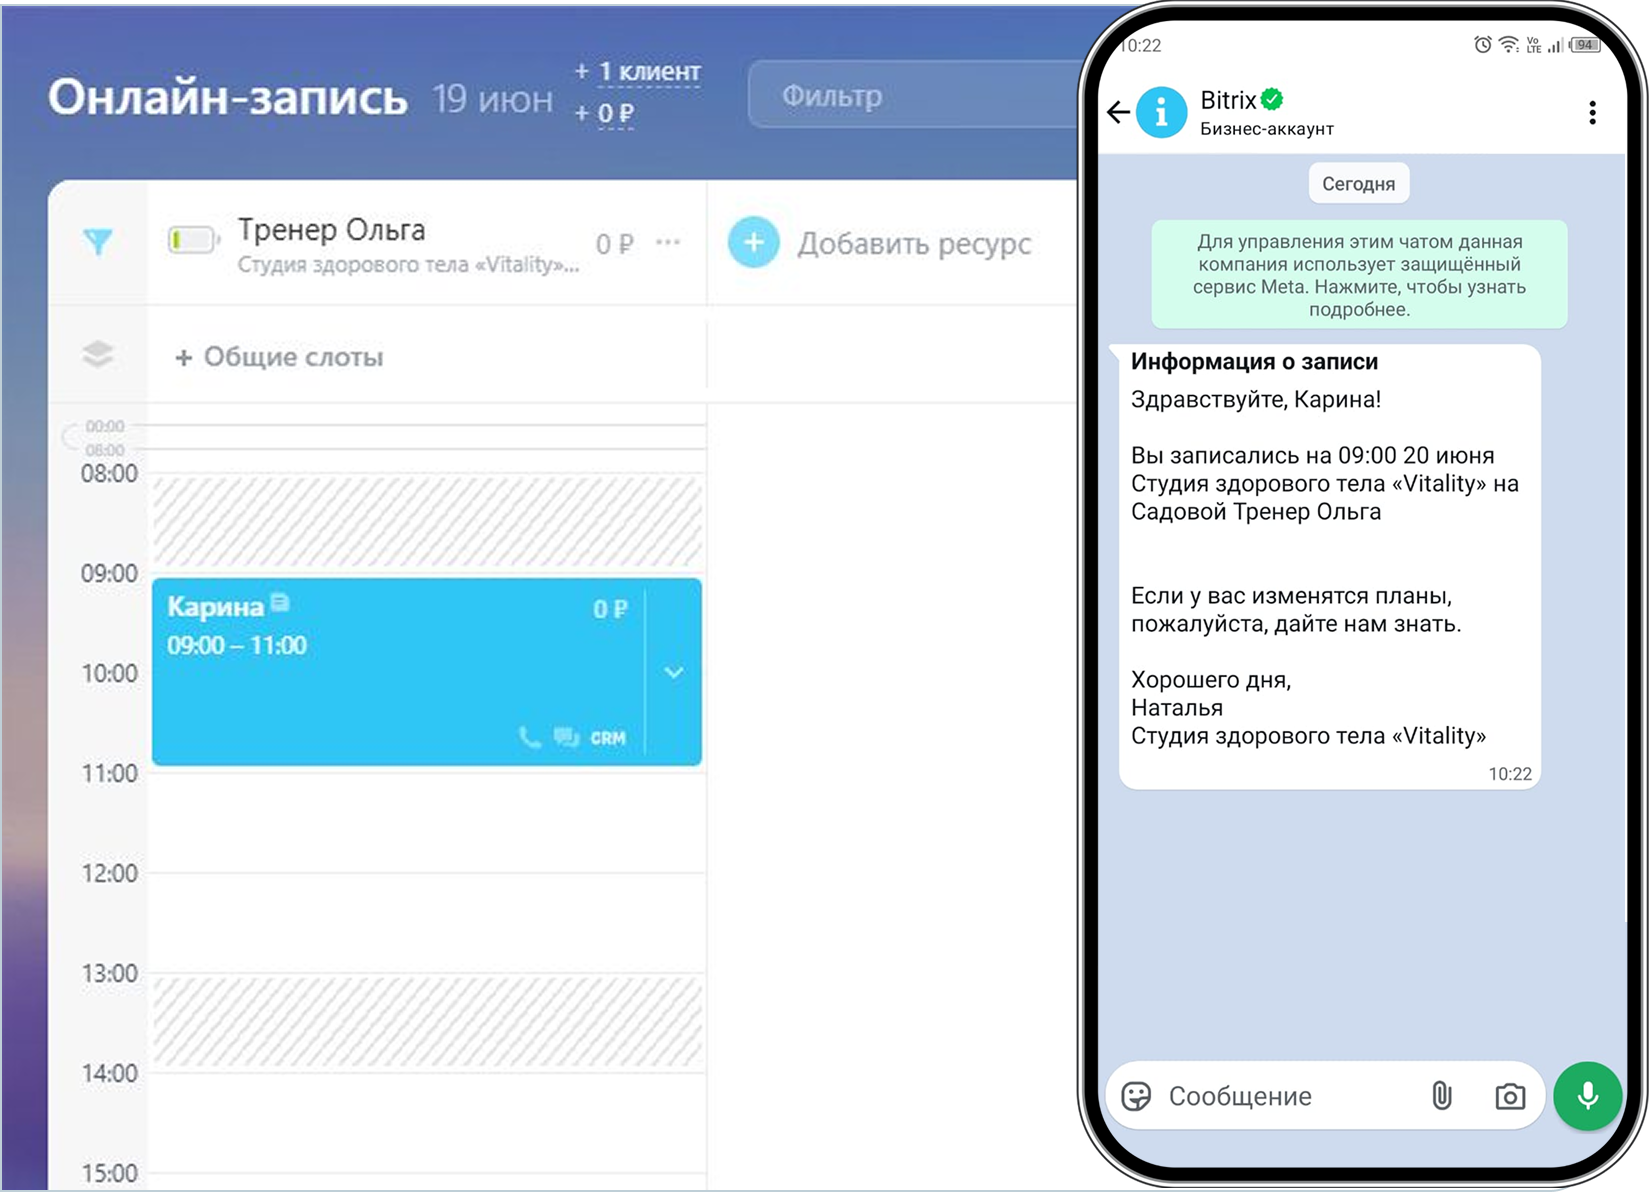This screenshot has width=1649, height=1192.
Task: Tap the Информация о записи message title
Action: click(1254, 361)
